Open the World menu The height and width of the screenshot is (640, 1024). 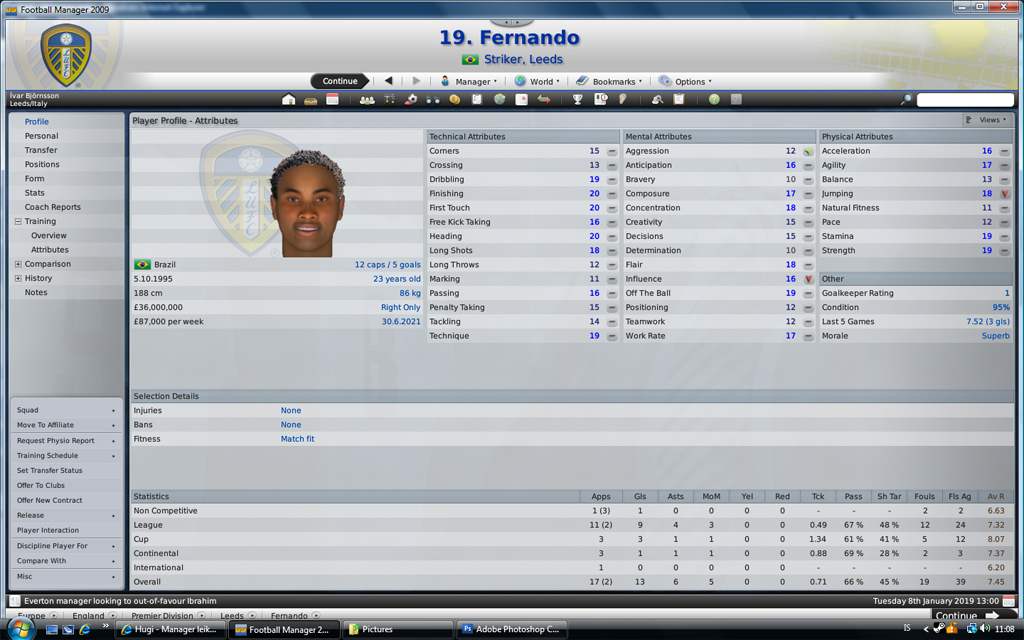537,82
